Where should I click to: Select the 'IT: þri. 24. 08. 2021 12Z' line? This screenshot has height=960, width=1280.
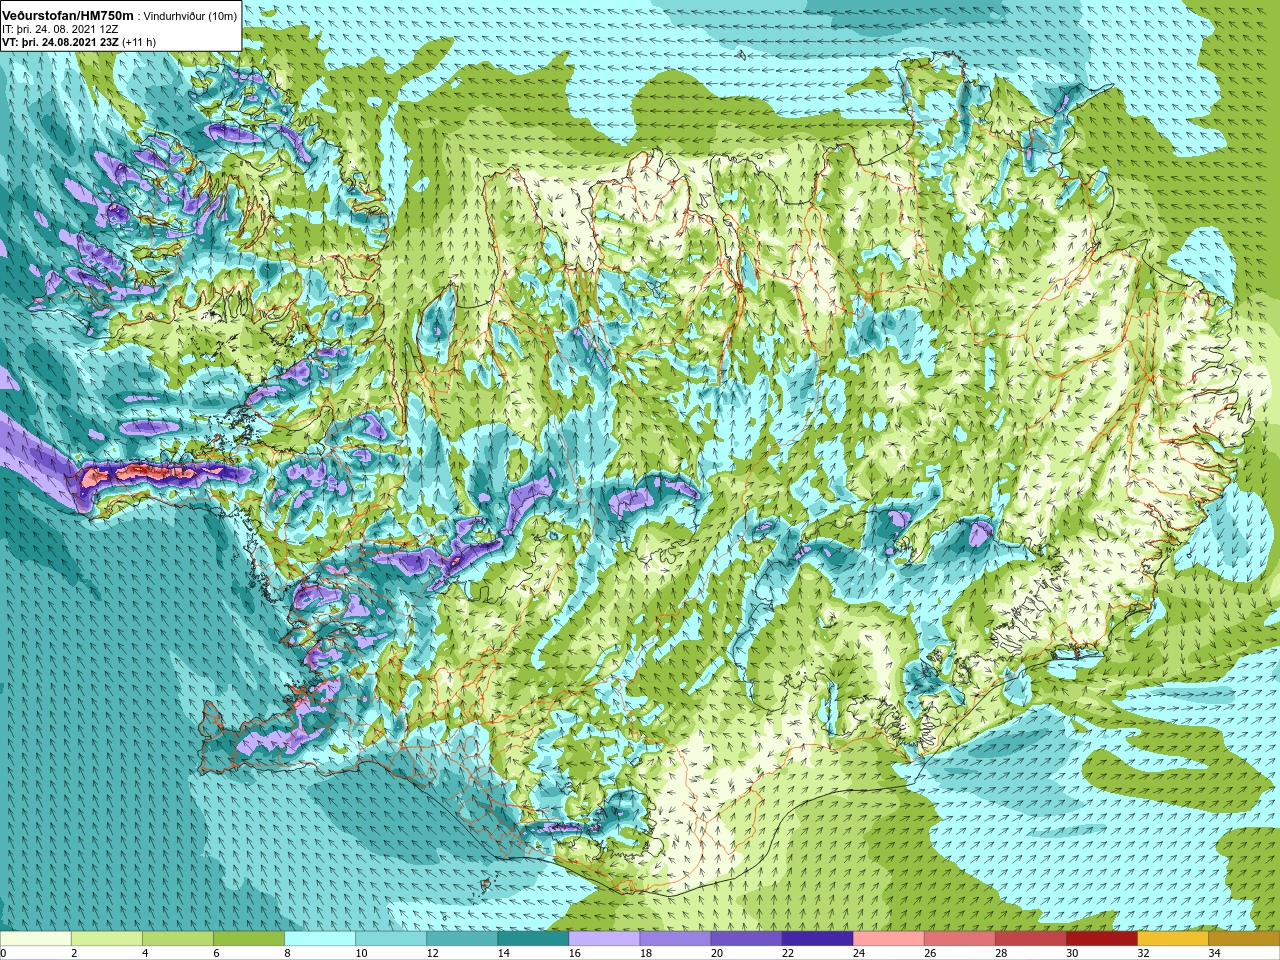pyautogui.click(x=60, y=29)
